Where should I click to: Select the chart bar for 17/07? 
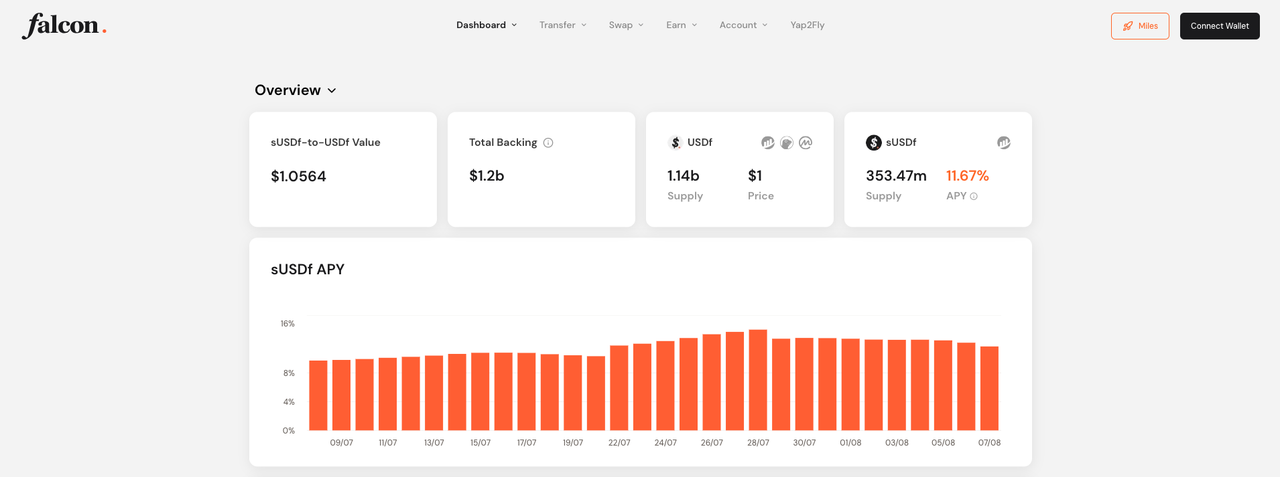(526, 392)
